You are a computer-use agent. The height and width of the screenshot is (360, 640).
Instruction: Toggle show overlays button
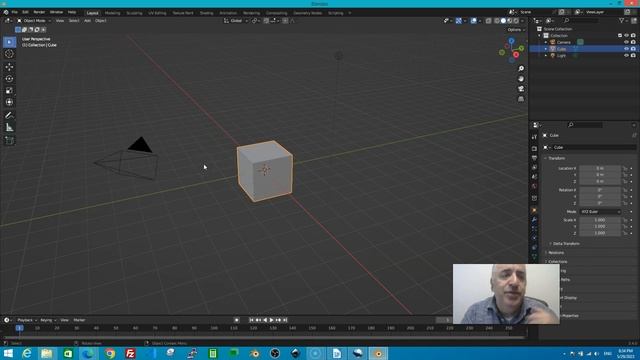[473, 21]
